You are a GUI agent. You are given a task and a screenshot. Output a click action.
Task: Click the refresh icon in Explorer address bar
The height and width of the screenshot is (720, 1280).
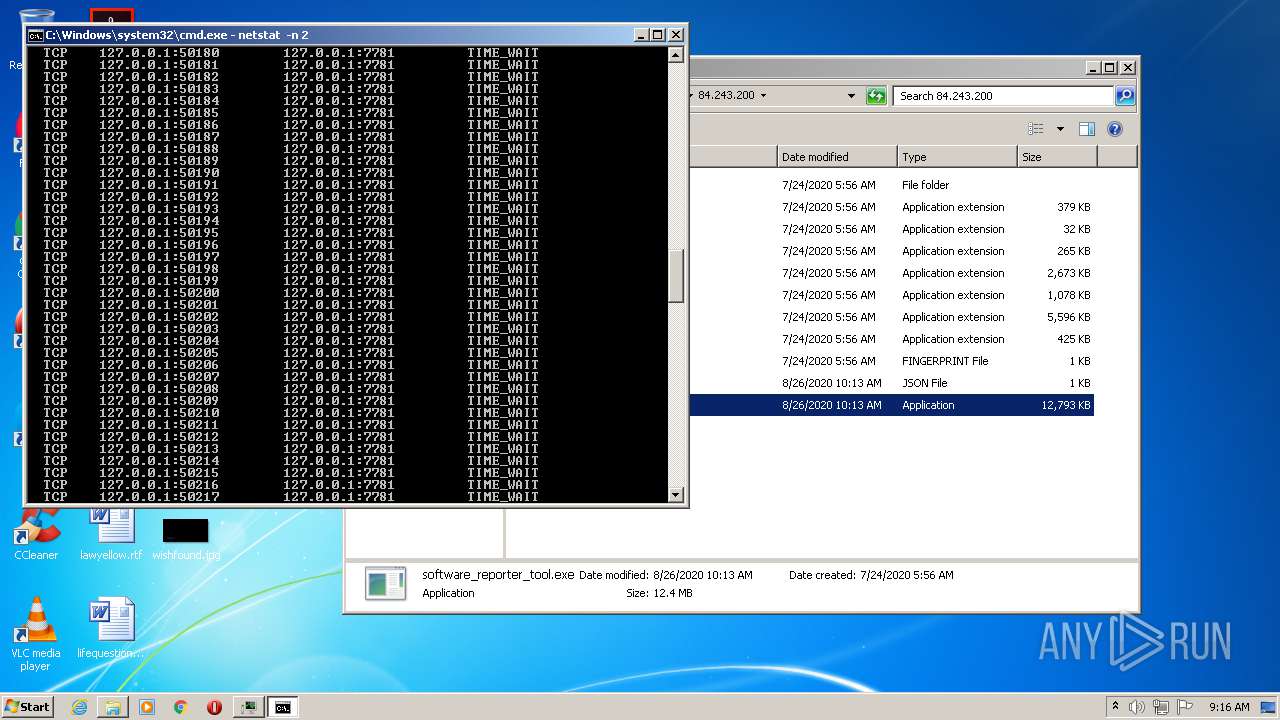click(876, 96)
